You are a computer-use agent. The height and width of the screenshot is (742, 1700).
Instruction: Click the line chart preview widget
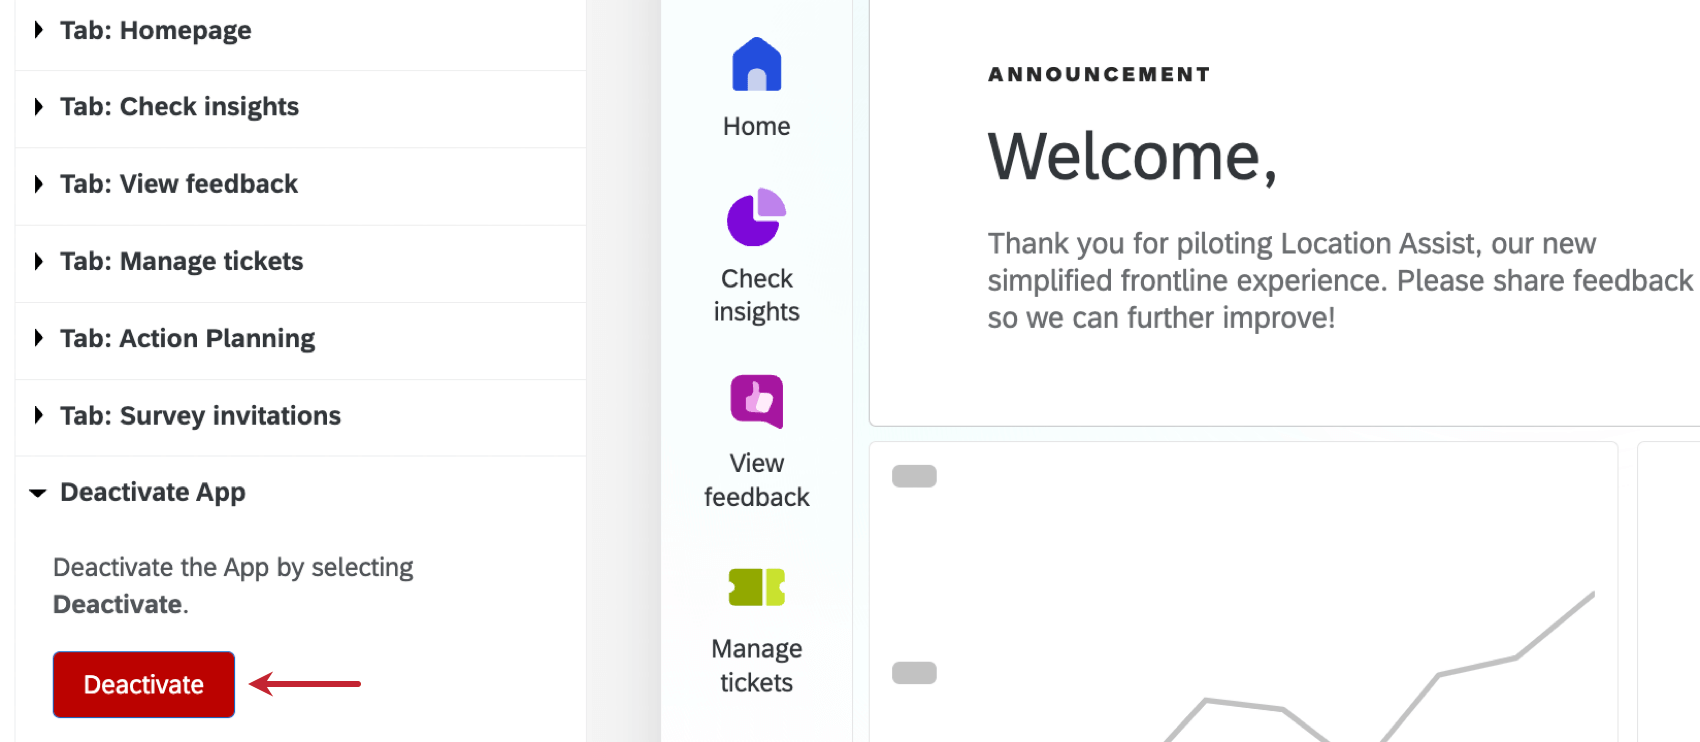click(x=1244, y=592)
